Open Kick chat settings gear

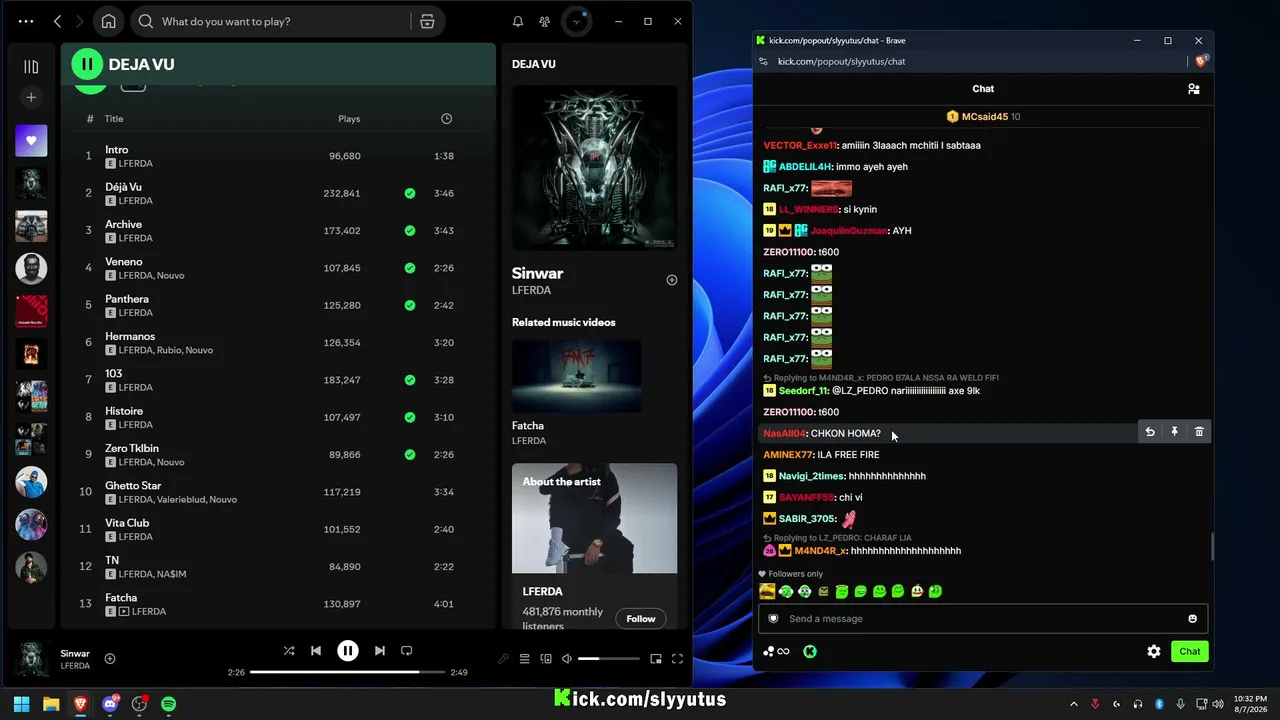1154,651
